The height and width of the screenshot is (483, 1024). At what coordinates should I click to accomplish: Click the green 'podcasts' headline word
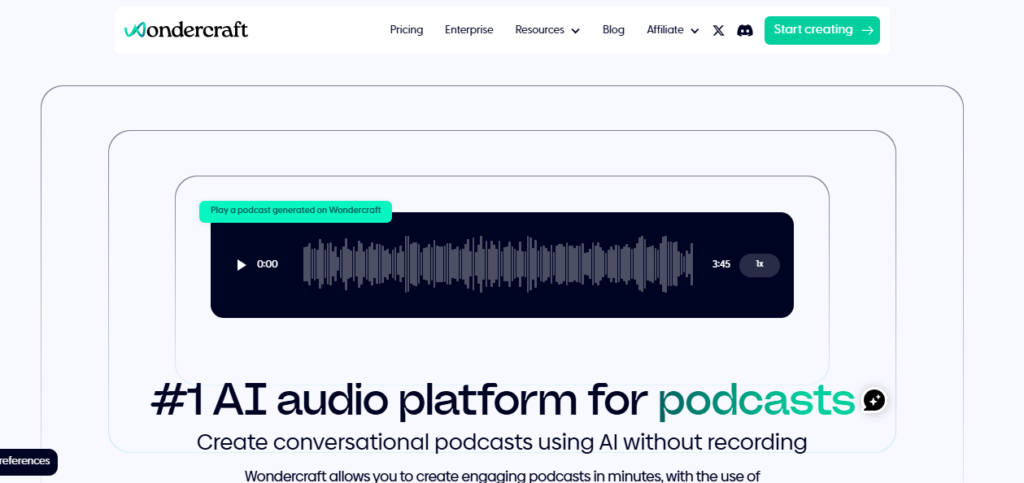tap(756, 401)
